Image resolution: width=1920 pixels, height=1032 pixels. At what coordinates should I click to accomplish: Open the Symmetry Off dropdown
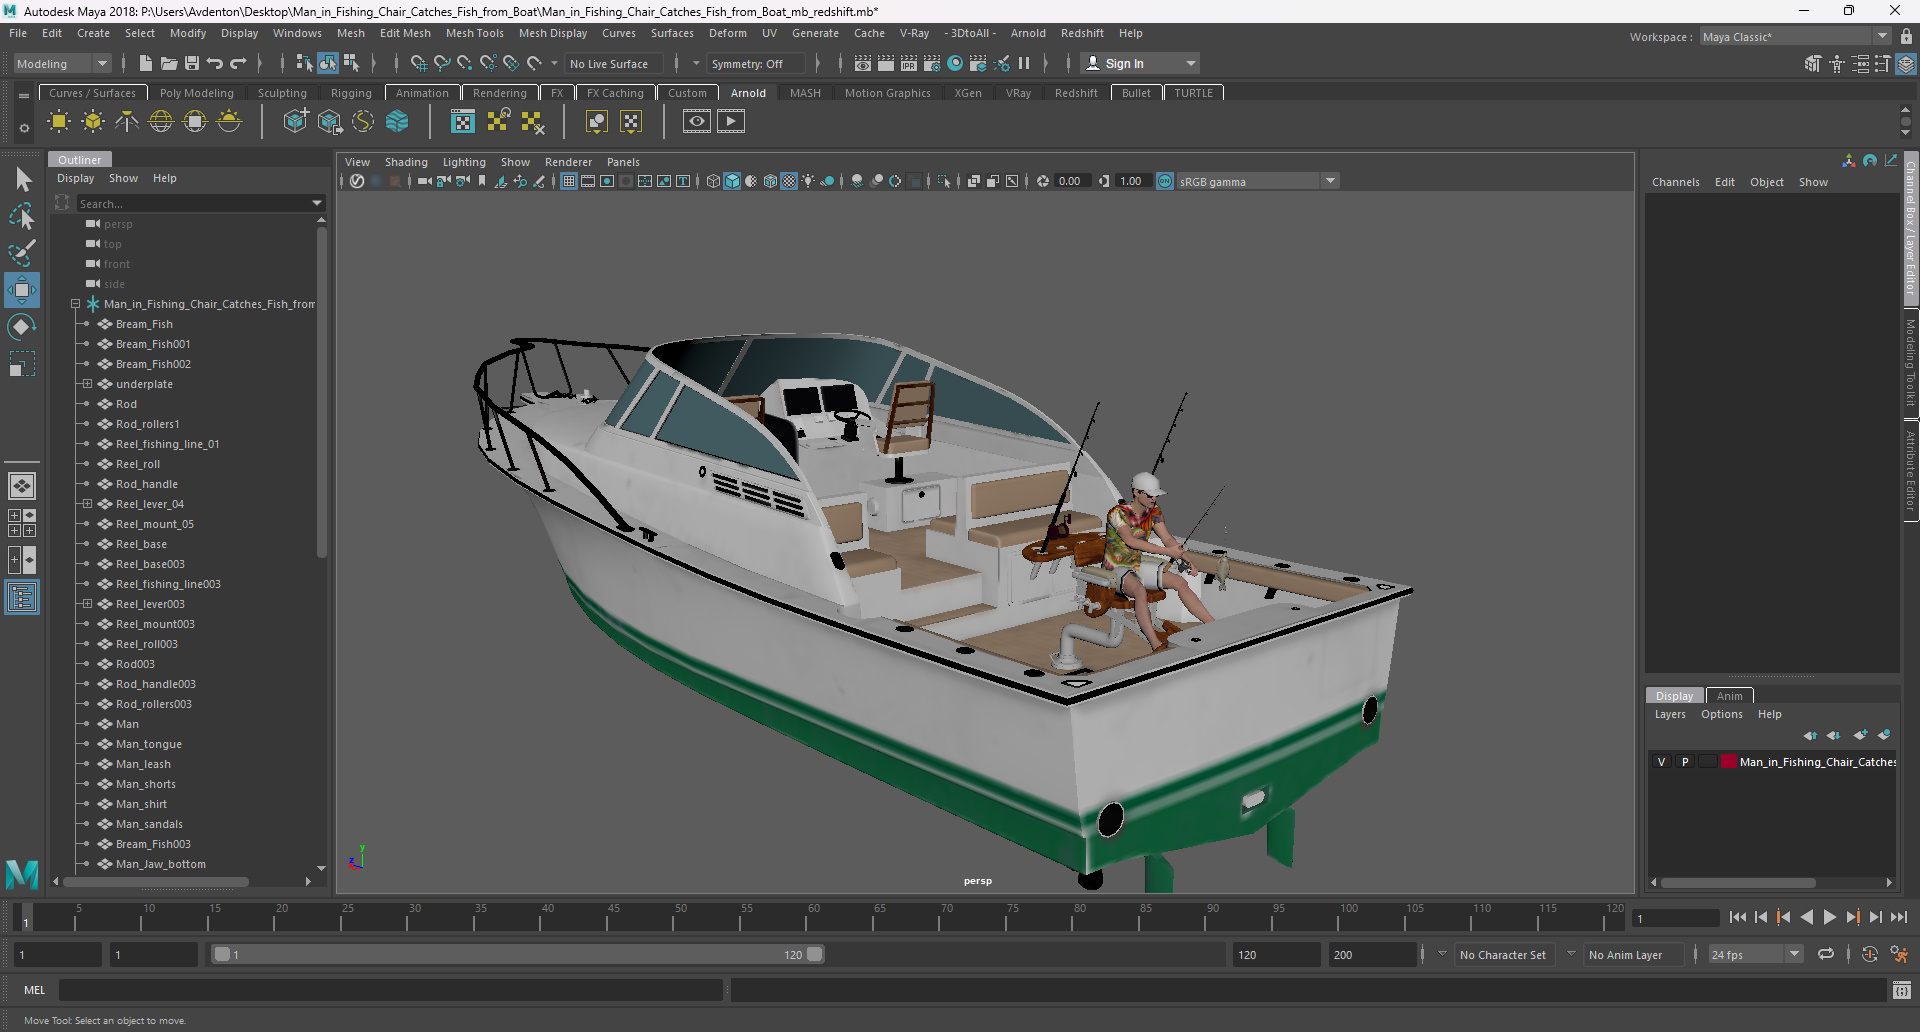tap(755, 63)
